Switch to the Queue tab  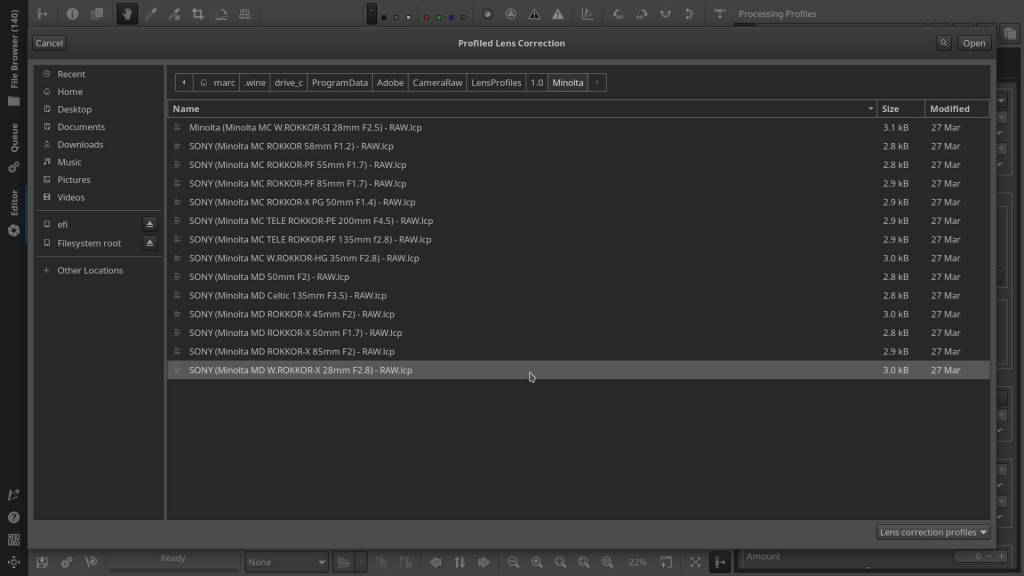(x=14, y=148)
